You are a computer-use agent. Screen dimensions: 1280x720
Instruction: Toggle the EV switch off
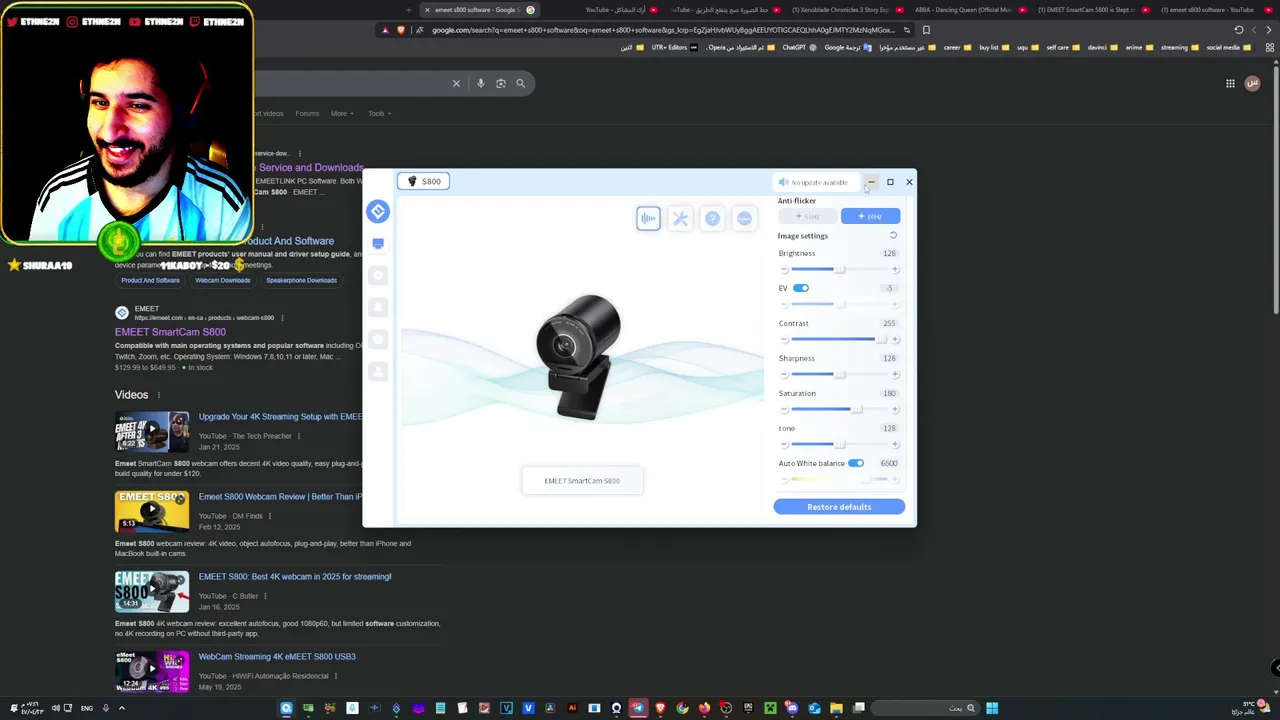point(801,288)
